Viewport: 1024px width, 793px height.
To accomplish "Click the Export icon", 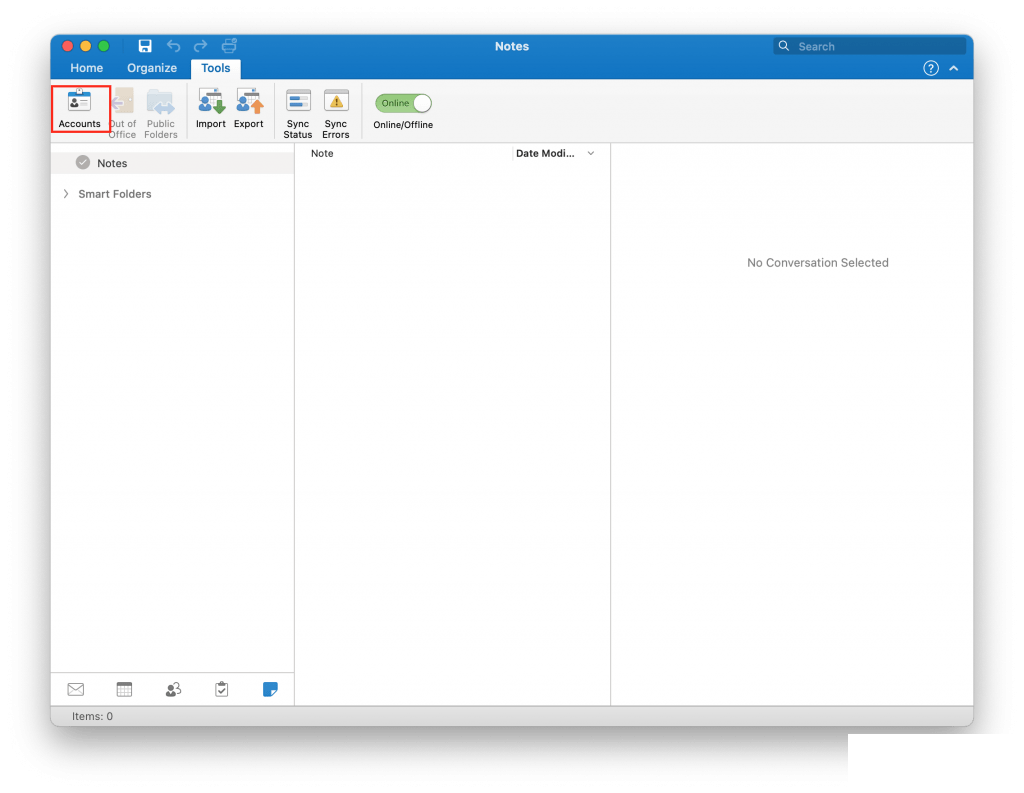I will 248,108.
